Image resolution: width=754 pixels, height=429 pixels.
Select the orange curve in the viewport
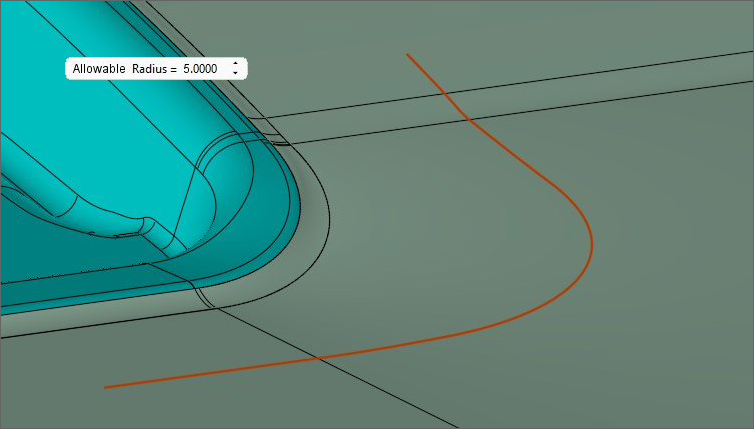[x=591, y=245]
